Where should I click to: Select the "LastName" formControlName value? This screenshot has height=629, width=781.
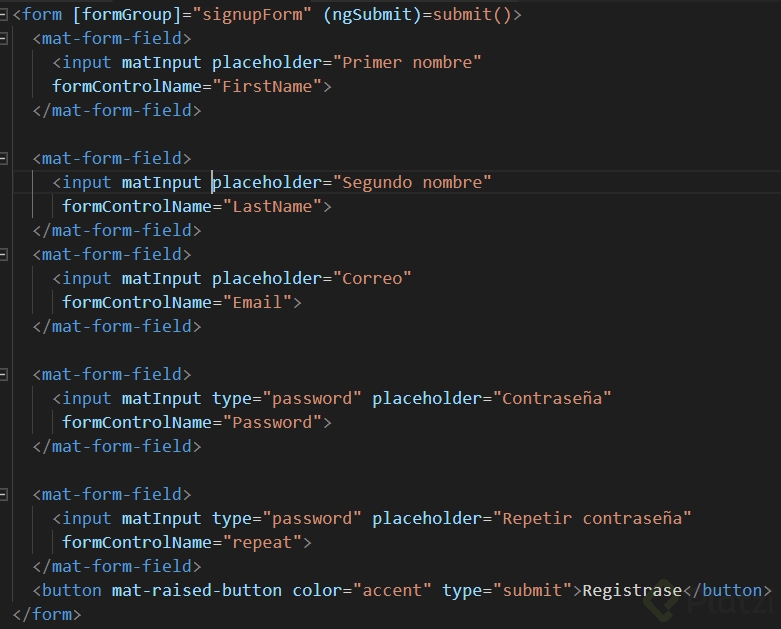tap(272, 207)
